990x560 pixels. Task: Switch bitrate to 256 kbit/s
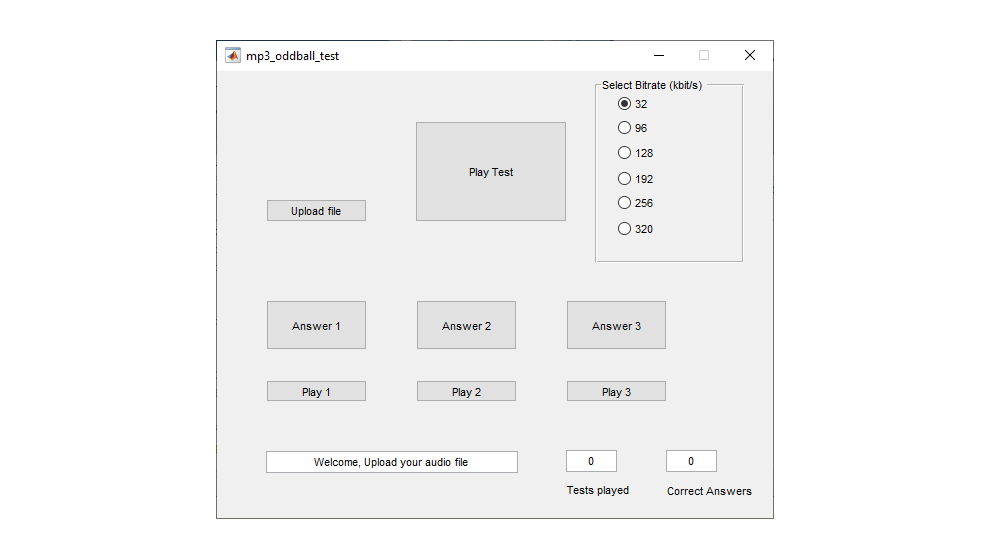635,203
